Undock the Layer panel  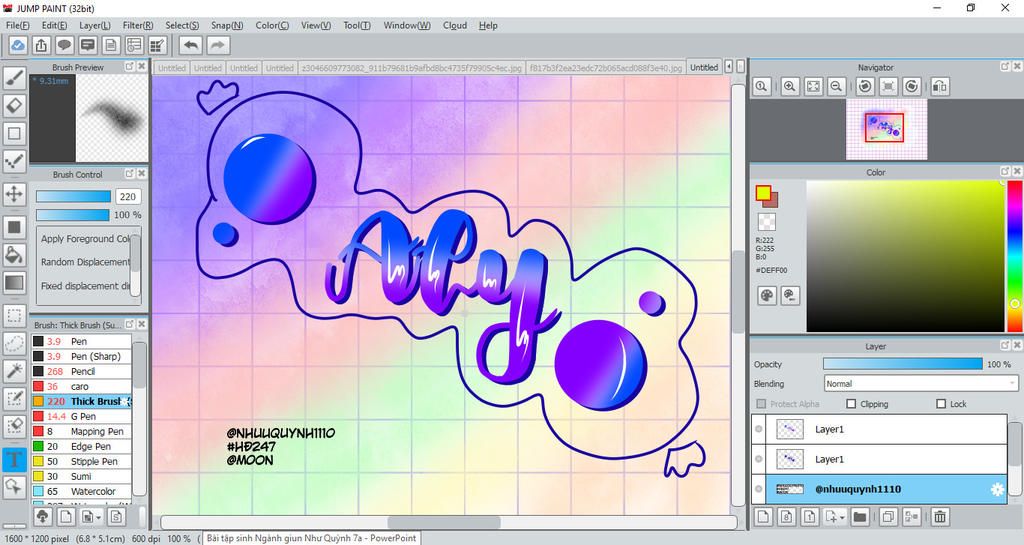tap(1005, 346)
